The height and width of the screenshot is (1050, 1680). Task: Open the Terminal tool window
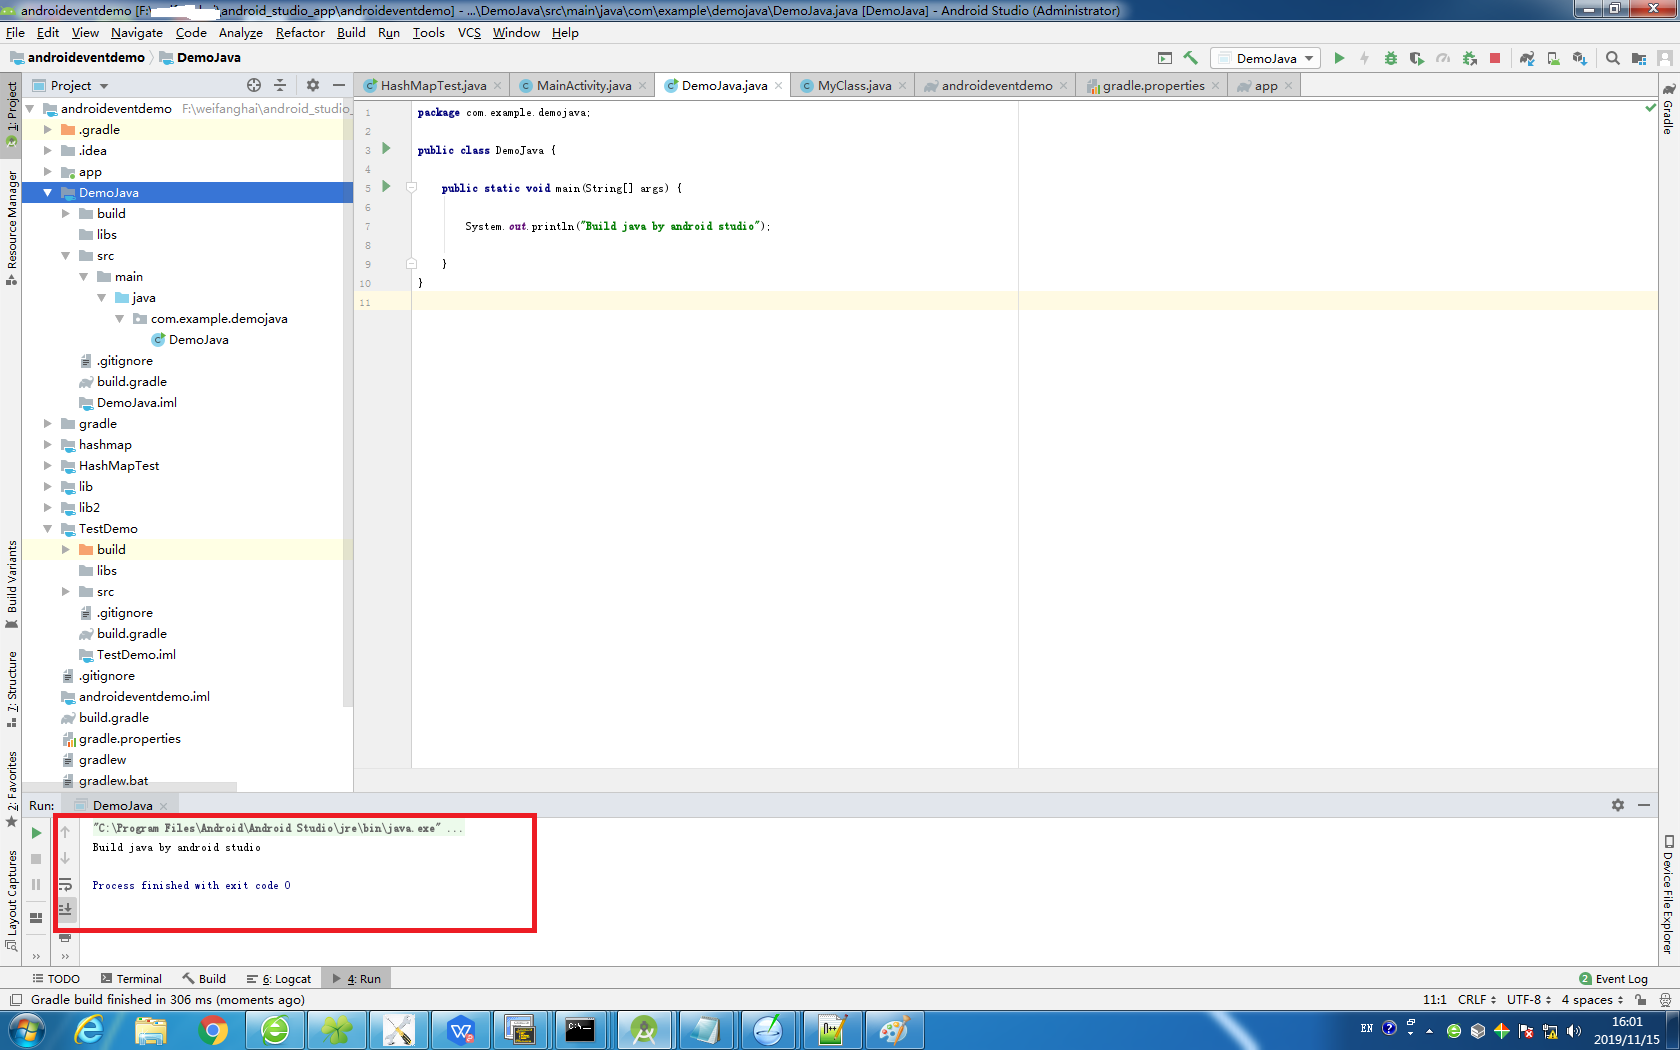tap(131, 979)
